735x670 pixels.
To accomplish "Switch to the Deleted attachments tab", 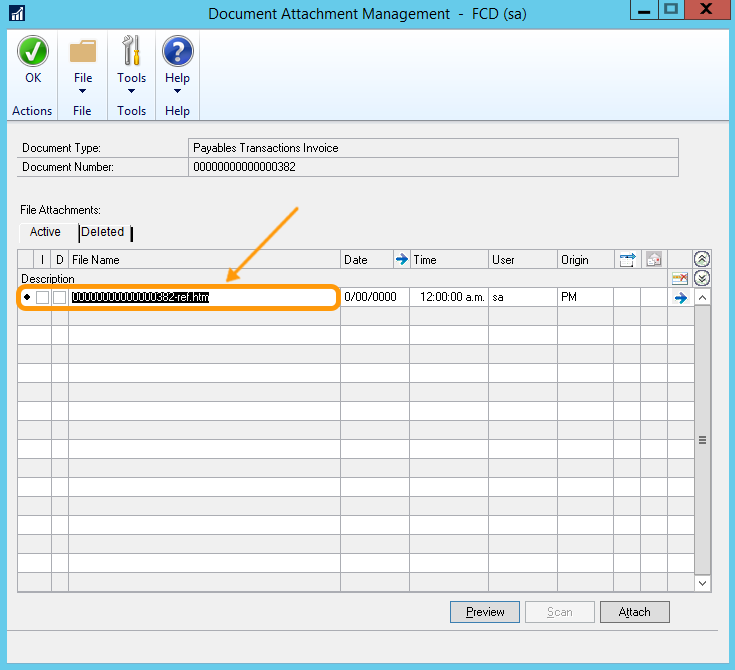I will [103, 232].
